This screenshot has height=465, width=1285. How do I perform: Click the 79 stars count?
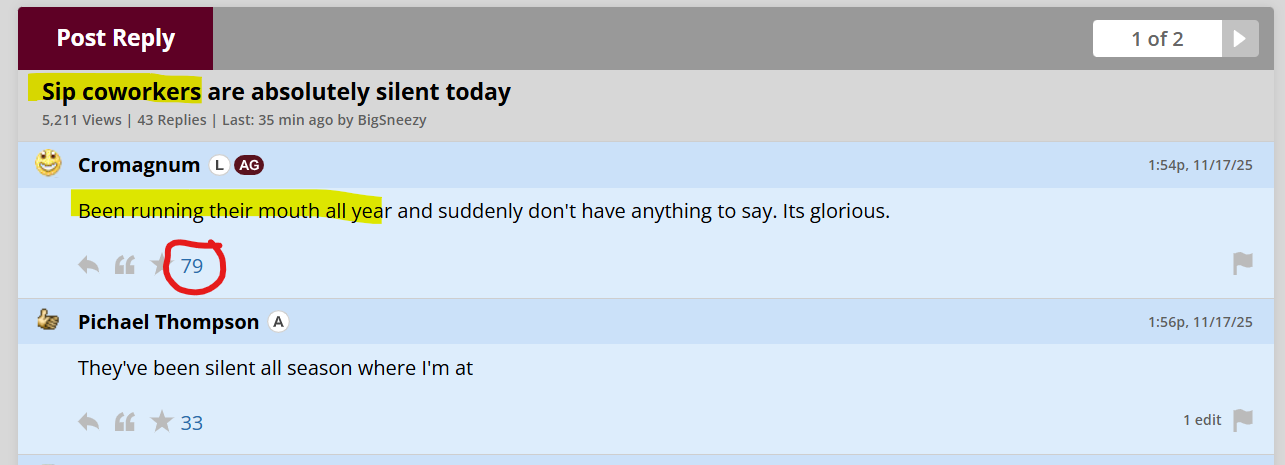click(192, 266)
